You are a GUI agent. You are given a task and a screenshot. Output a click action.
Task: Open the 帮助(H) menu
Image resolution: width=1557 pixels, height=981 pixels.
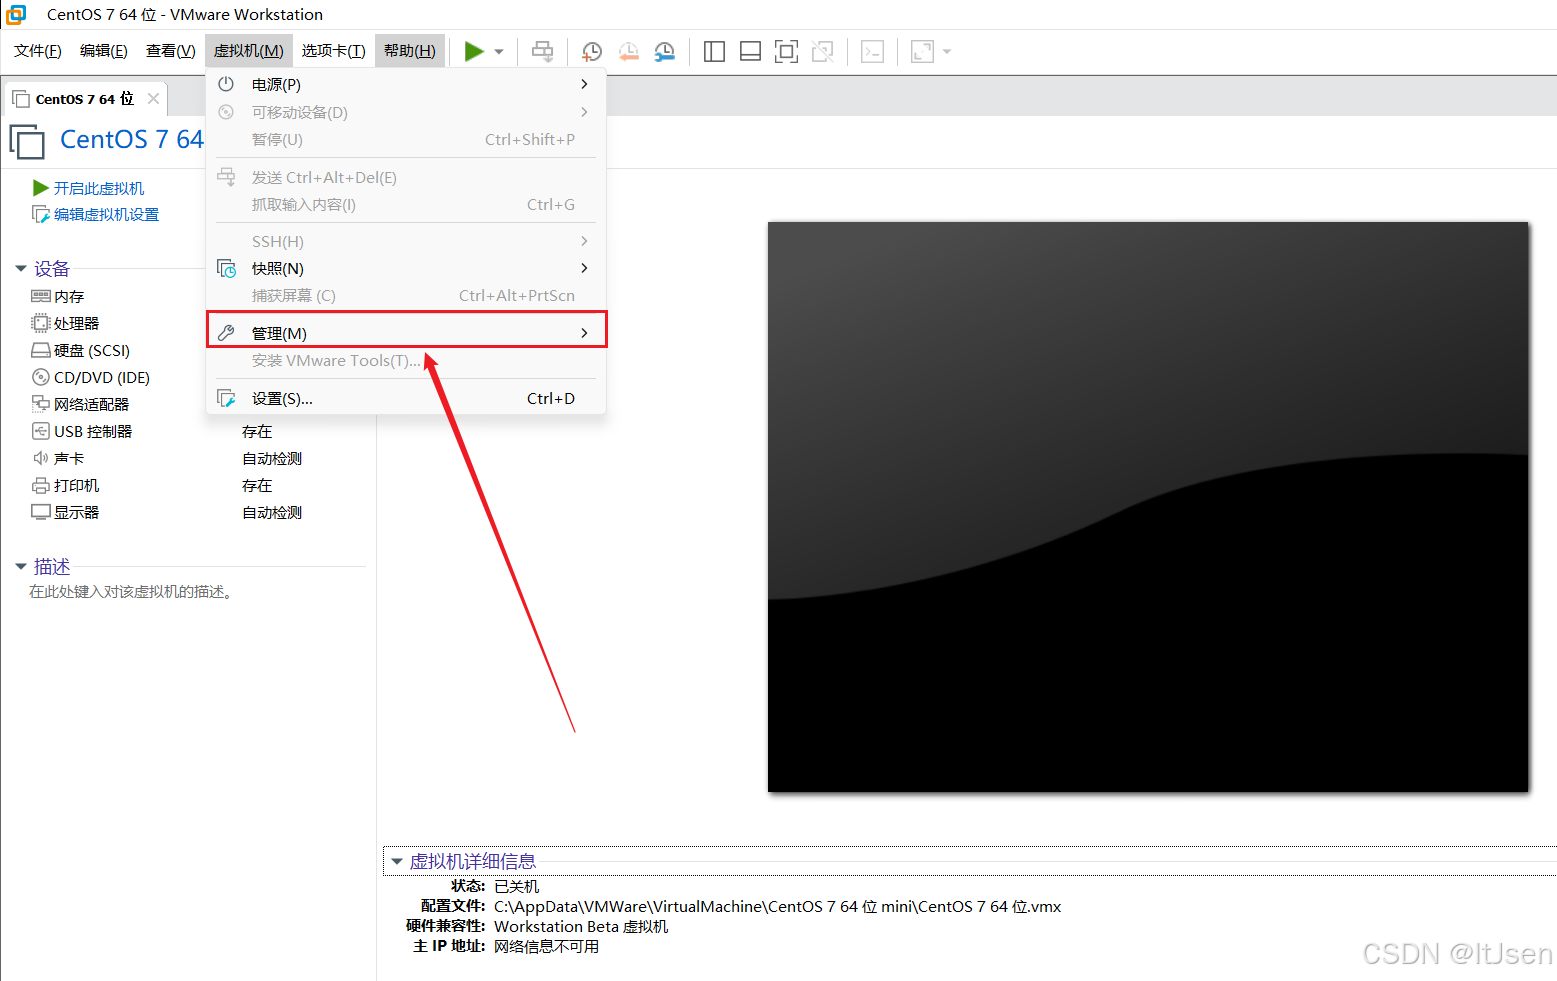[x=410, y=51]
